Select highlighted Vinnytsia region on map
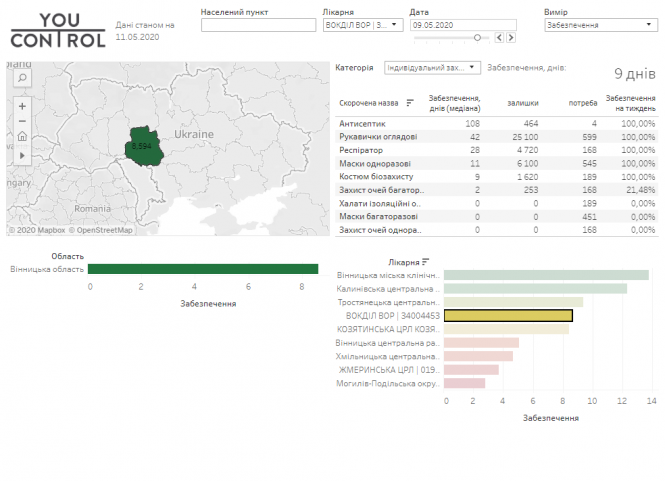Screen dimensions: 665x481 [144, 146]
